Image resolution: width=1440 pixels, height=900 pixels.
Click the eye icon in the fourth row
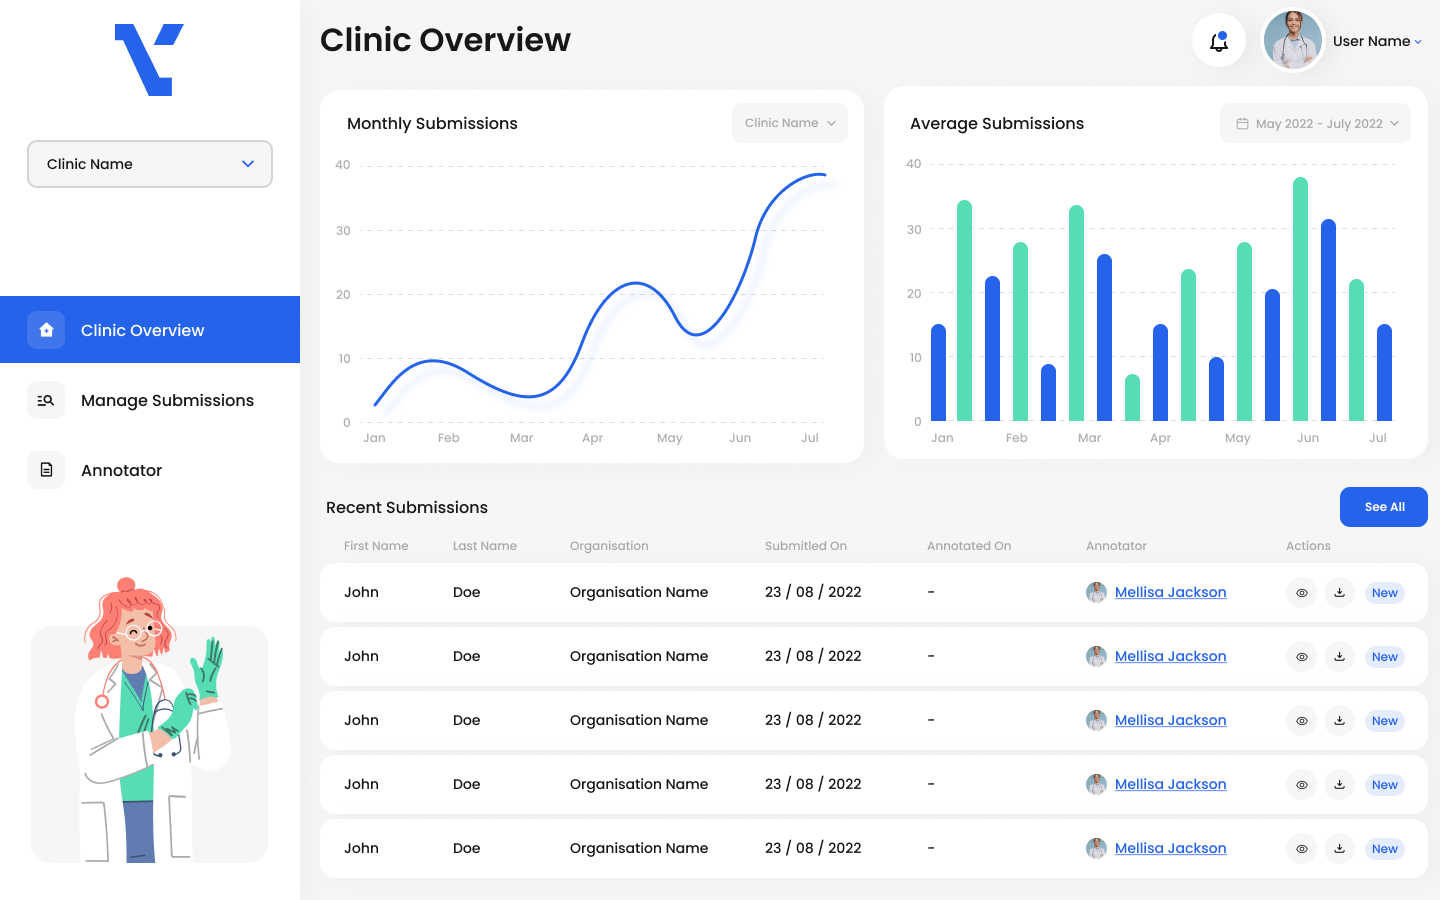coord(1301,785)
